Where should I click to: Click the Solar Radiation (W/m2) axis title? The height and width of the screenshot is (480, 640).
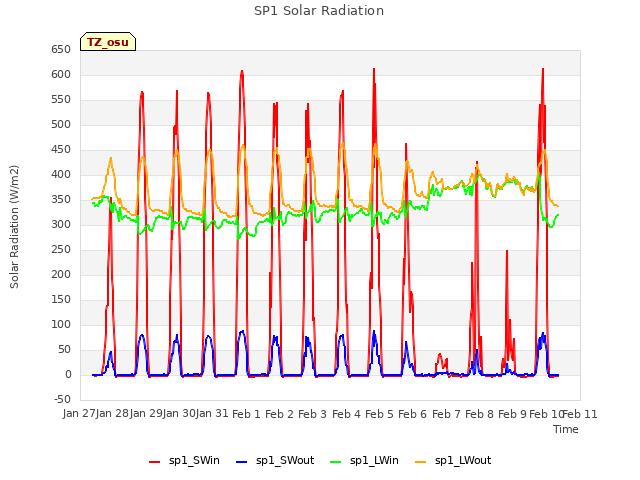[x=14, y=227]
